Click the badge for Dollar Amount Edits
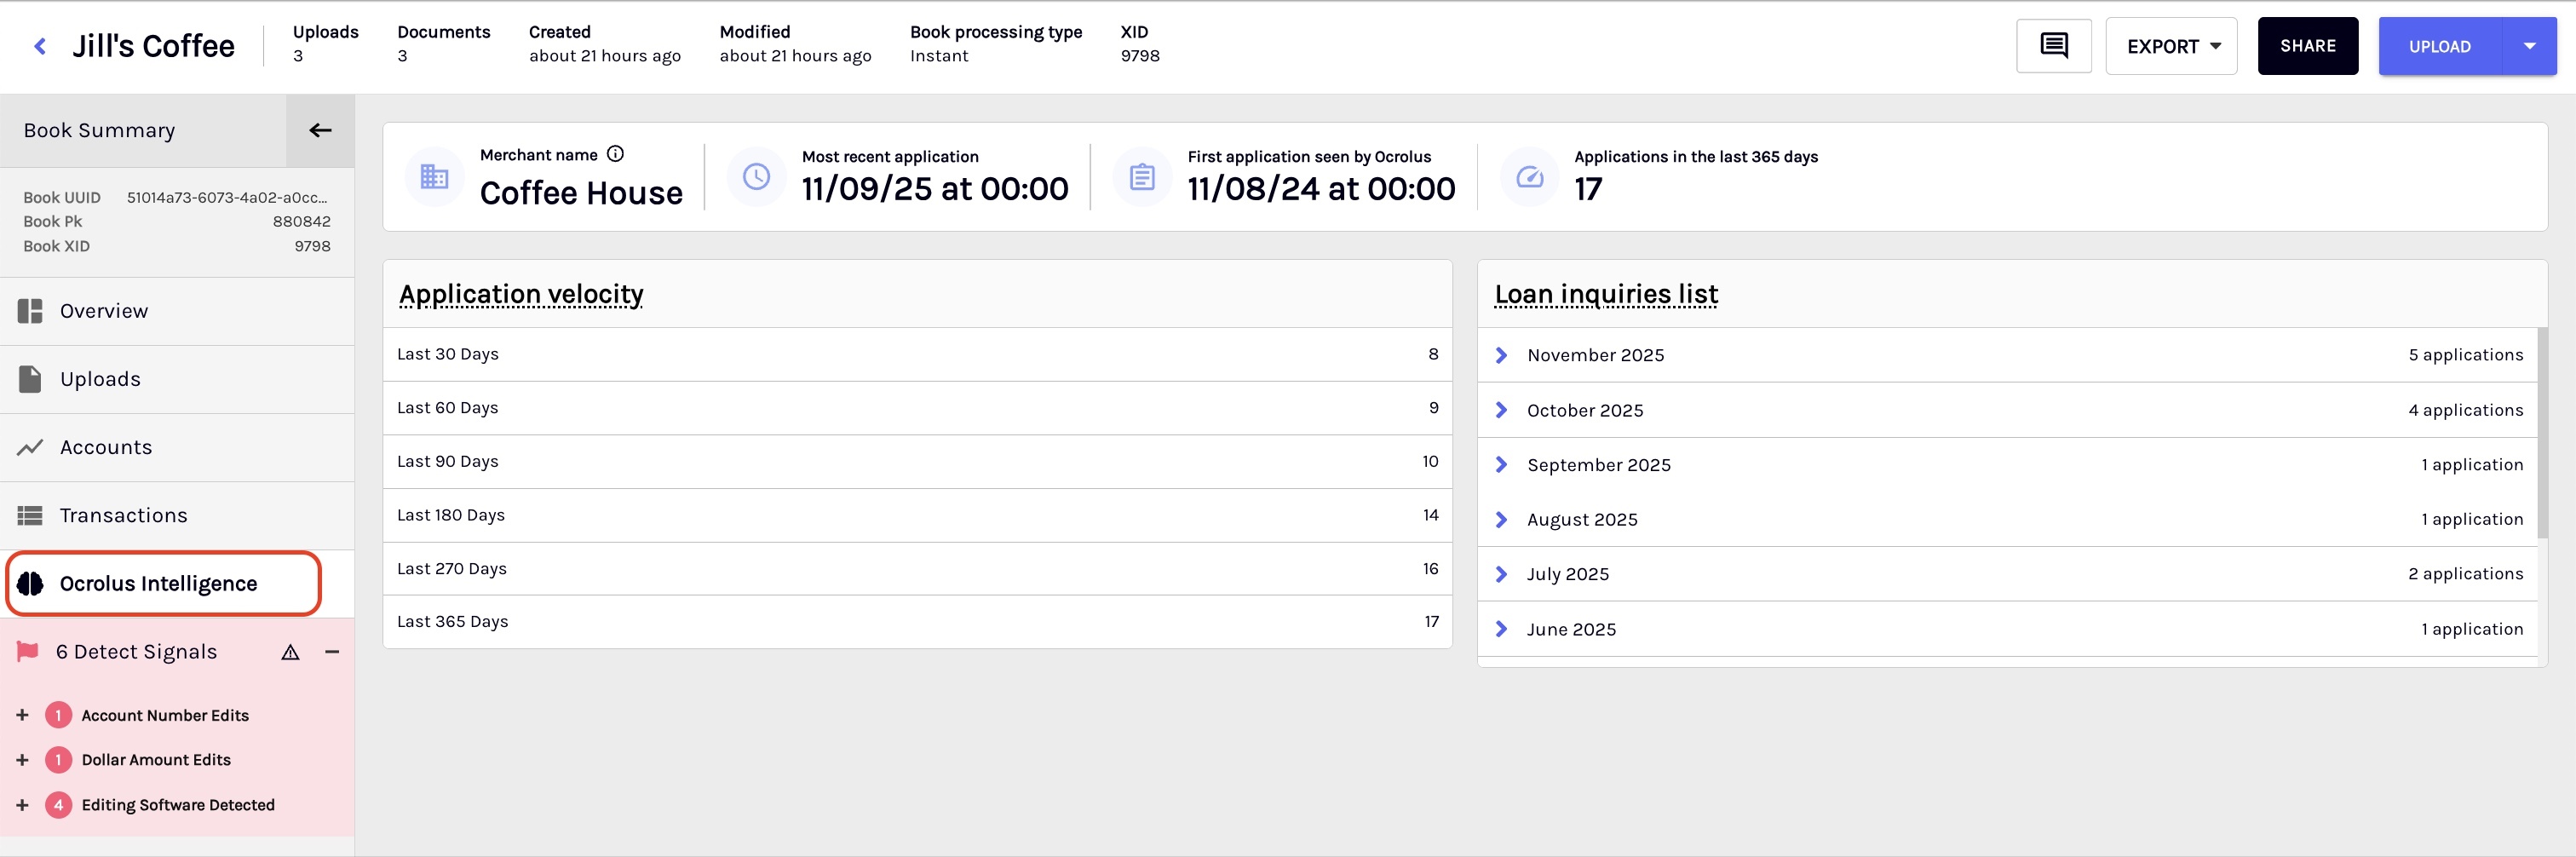Screen dimensions: 2576x857 [x=58, y=760]
